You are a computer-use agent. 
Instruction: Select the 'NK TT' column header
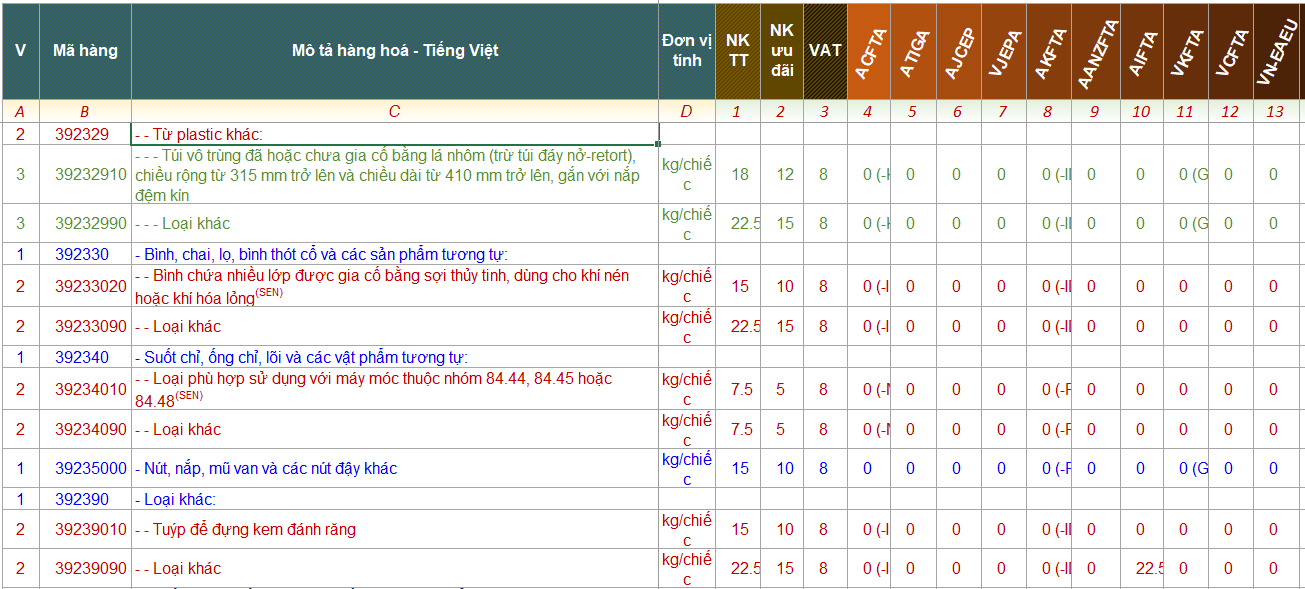coord(737,51)
